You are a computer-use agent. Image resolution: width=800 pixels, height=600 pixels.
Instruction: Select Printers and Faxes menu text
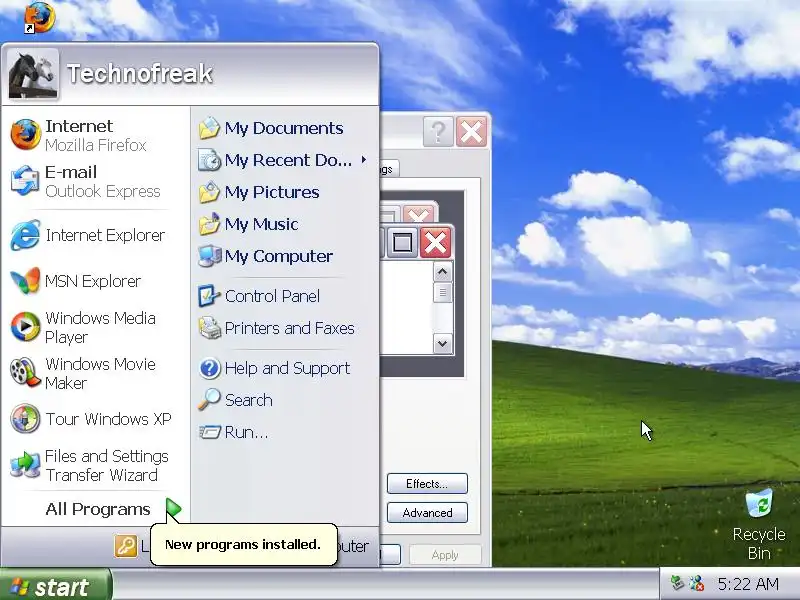click(289, 328)
